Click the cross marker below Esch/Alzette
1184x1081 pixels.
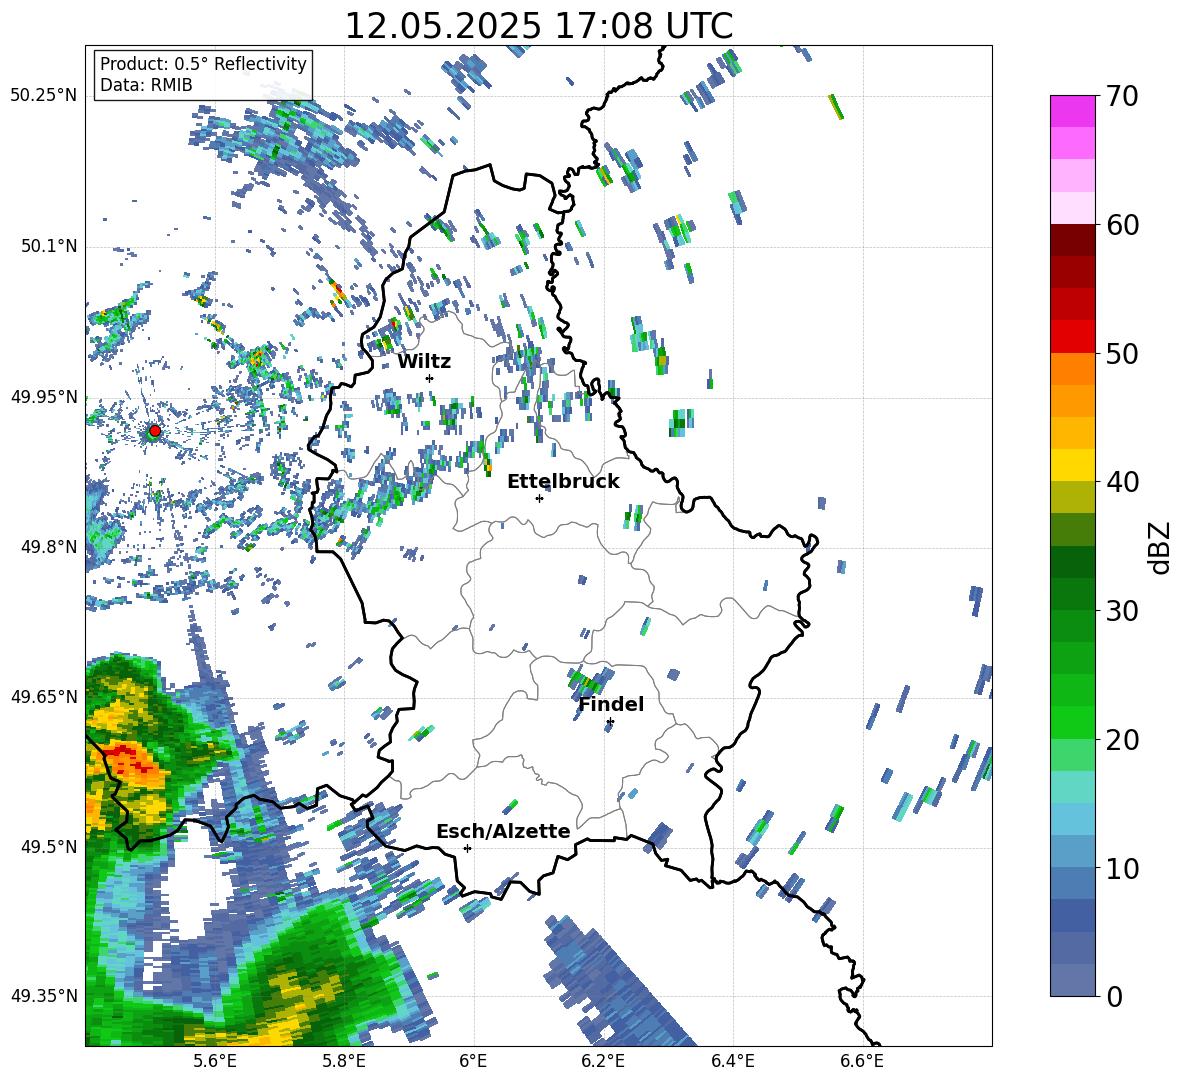[x=467, y=848]
